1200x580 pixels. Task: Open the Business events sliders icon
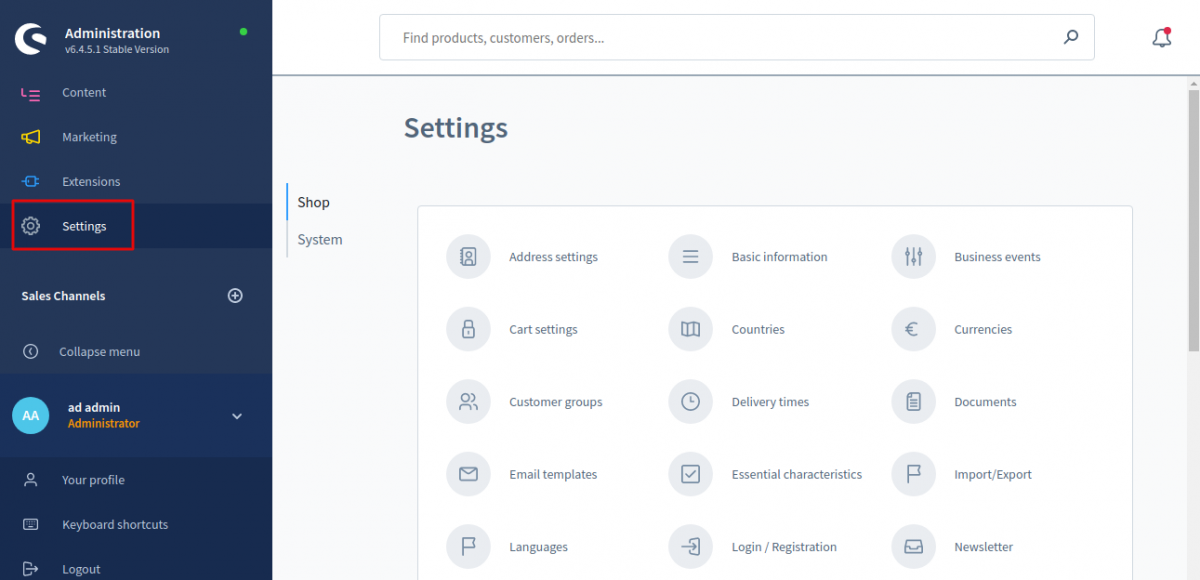tap(913, 257)
